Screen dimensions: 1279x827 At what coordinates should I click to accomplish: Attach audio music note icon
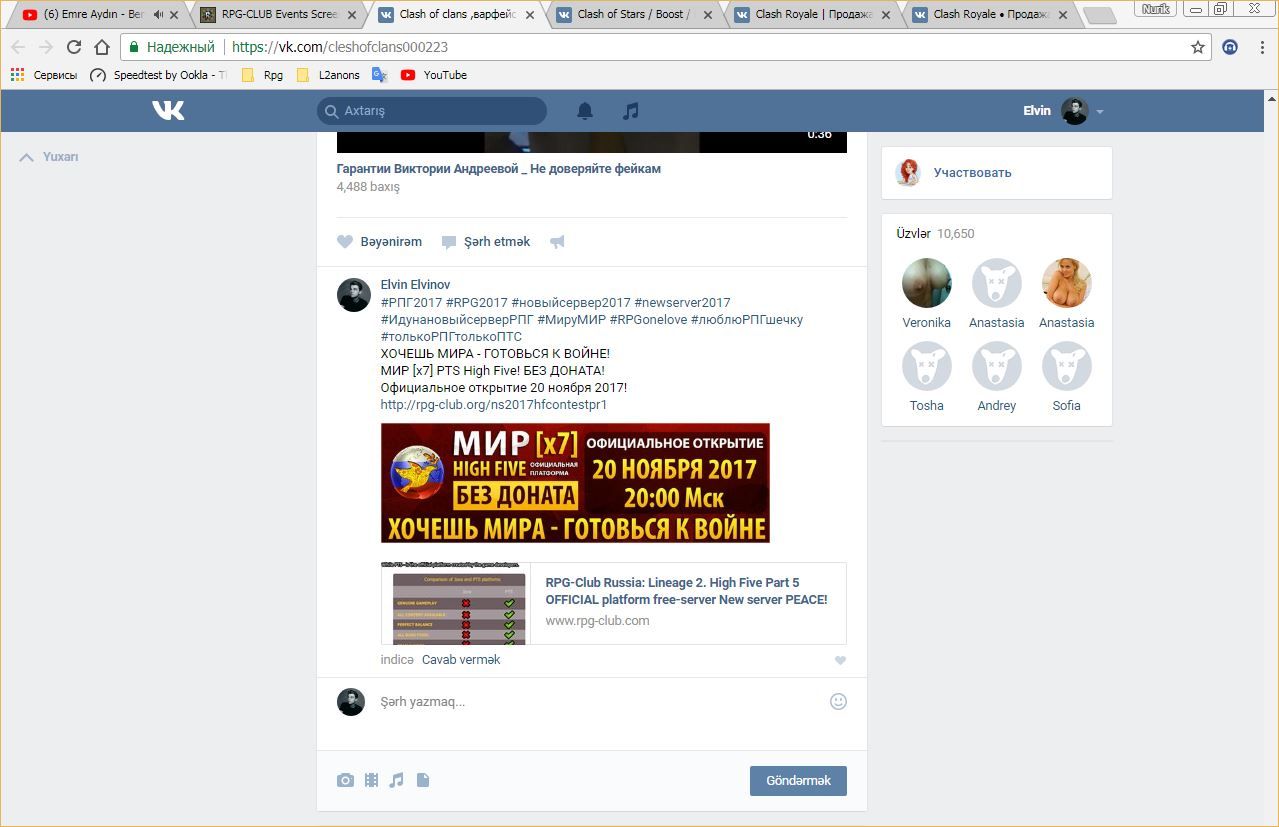(396, 780)
